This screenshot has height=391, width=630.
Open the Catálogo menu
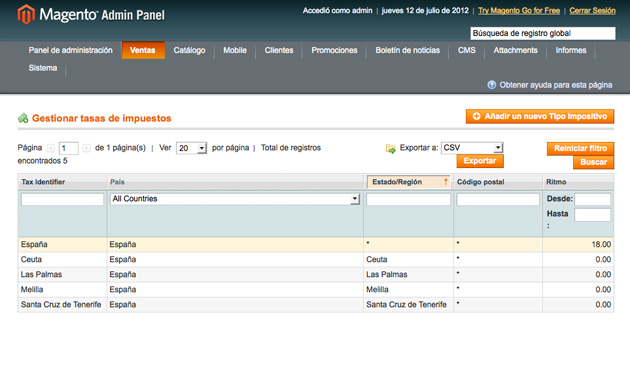(189, 50)
